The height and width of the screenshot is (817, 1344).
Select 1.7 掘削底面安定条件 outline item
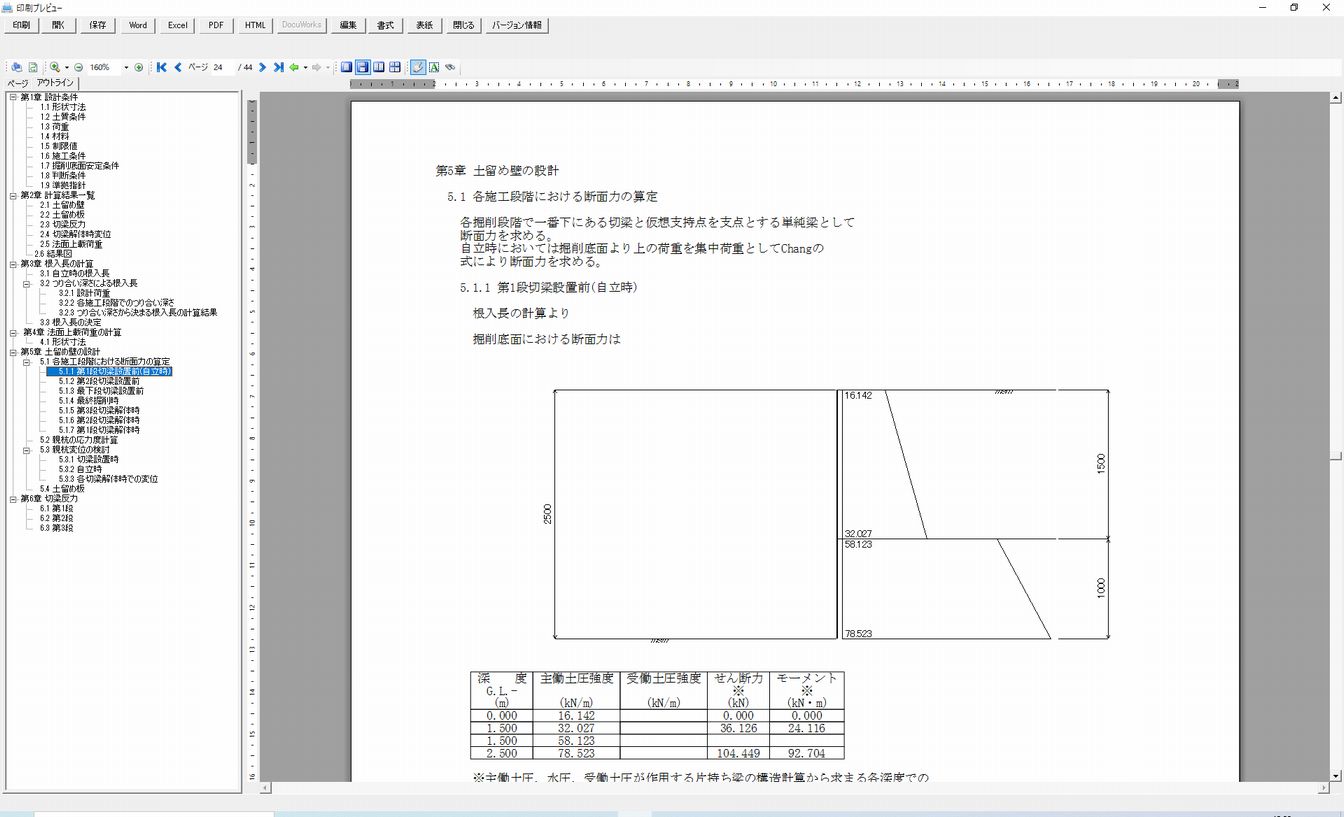click(79, 166)
